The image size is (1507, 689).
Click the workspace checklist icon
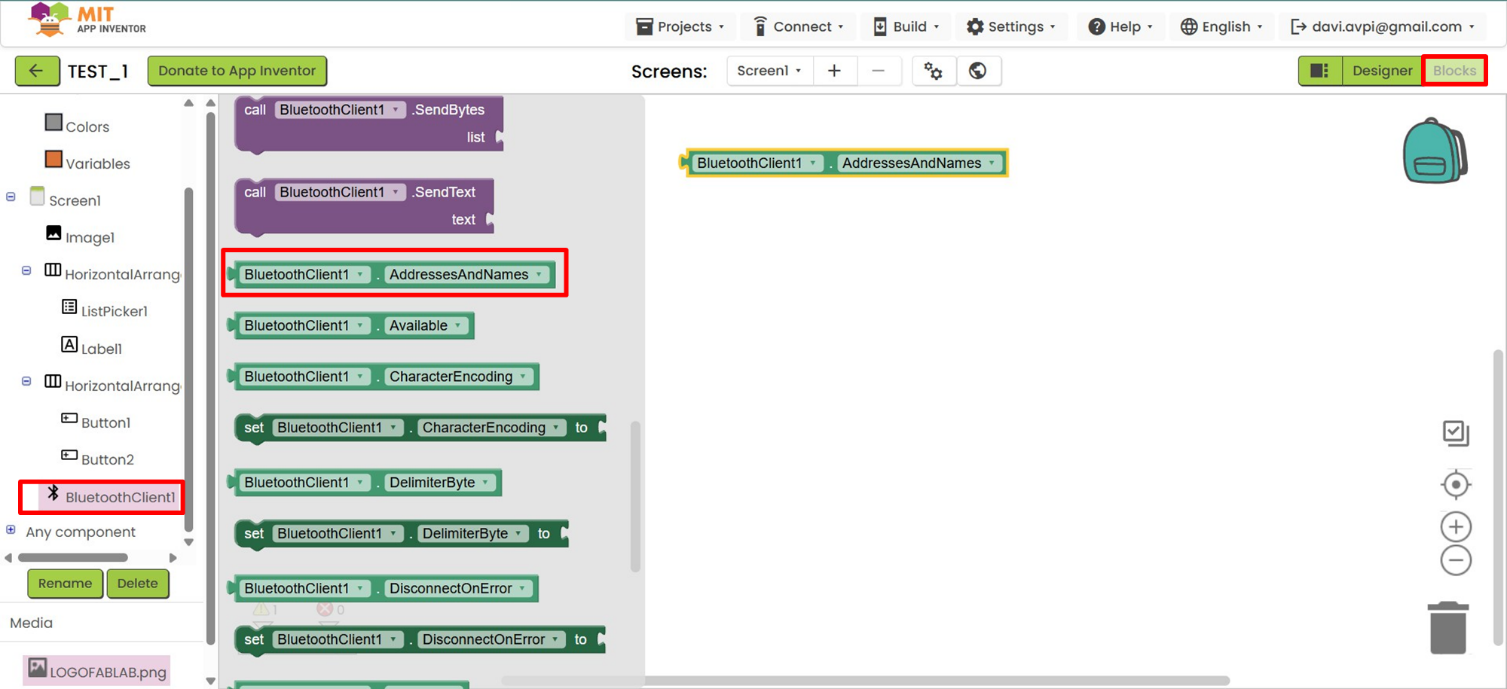point(1456,433)
